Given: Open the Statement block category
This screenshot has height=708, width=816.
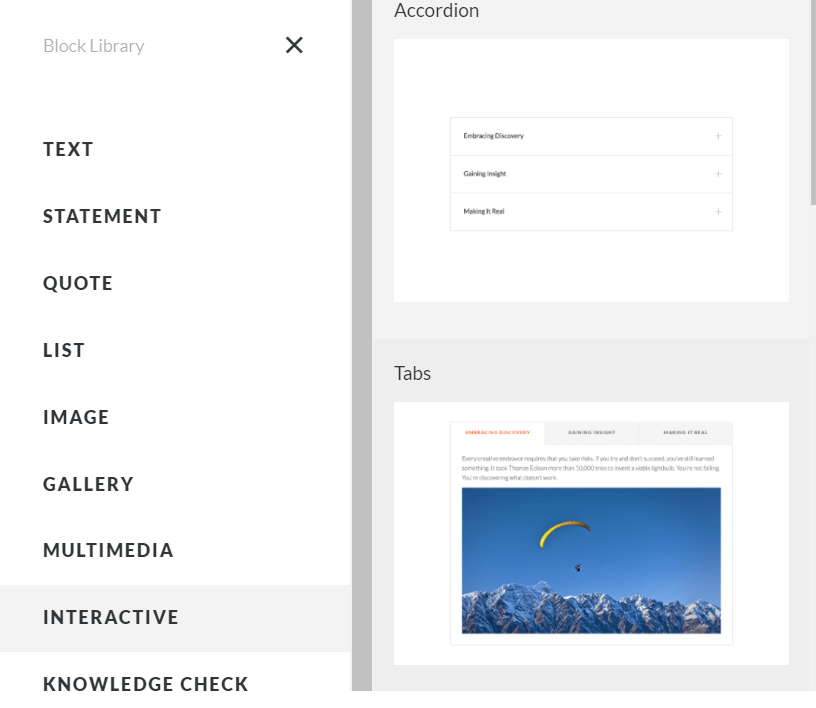Looking at the screenshot, I should click(x=102, y=216).
